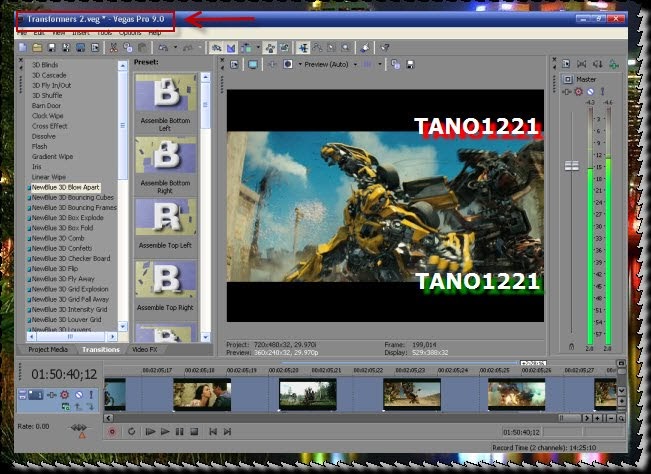
Task: Click the What's This help icon
Action: pyautogui.click(x=385, y=48)
